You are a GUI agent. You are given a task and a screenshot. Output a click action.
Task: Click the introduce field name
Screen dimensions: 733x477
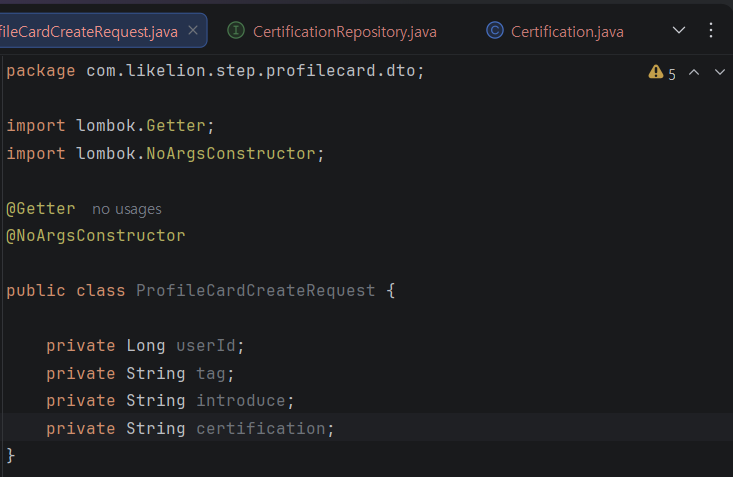(x=241, y=401)
